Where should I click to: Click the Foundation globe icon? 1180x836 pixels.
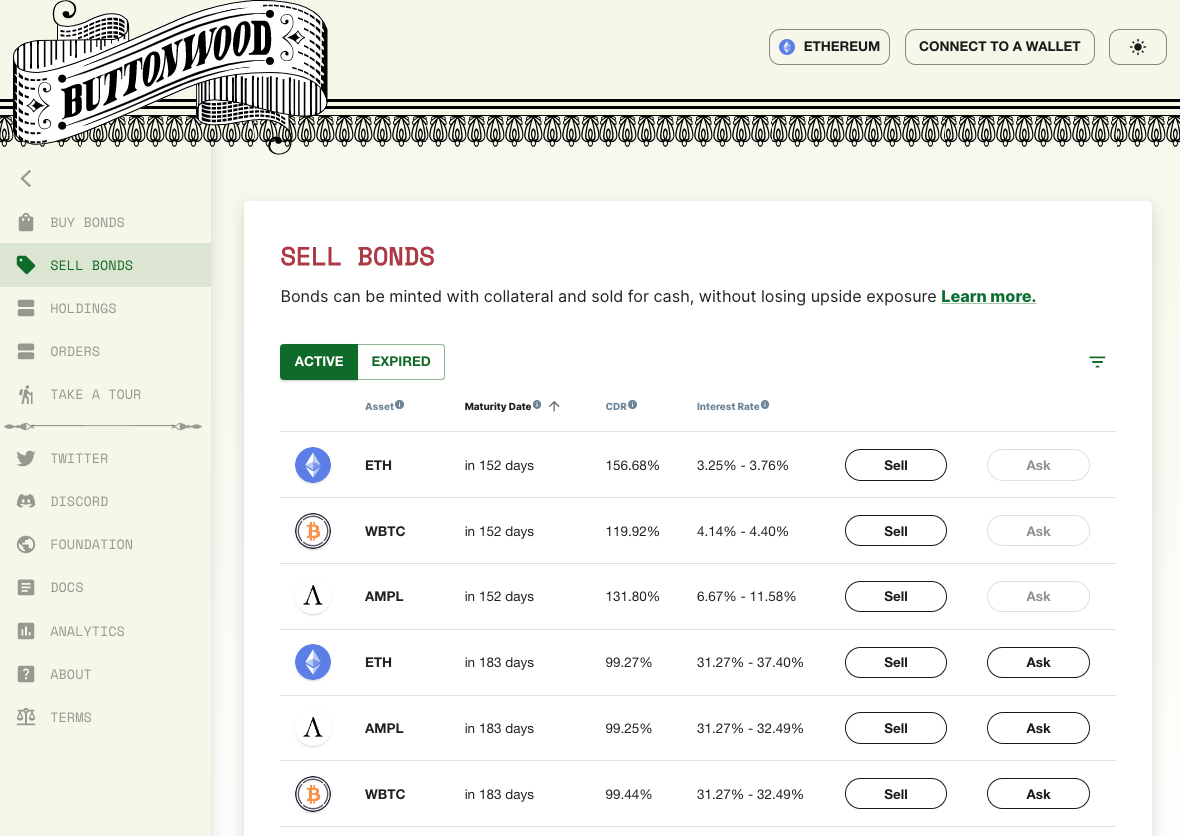pyautogui.click(x=26, y=544)
